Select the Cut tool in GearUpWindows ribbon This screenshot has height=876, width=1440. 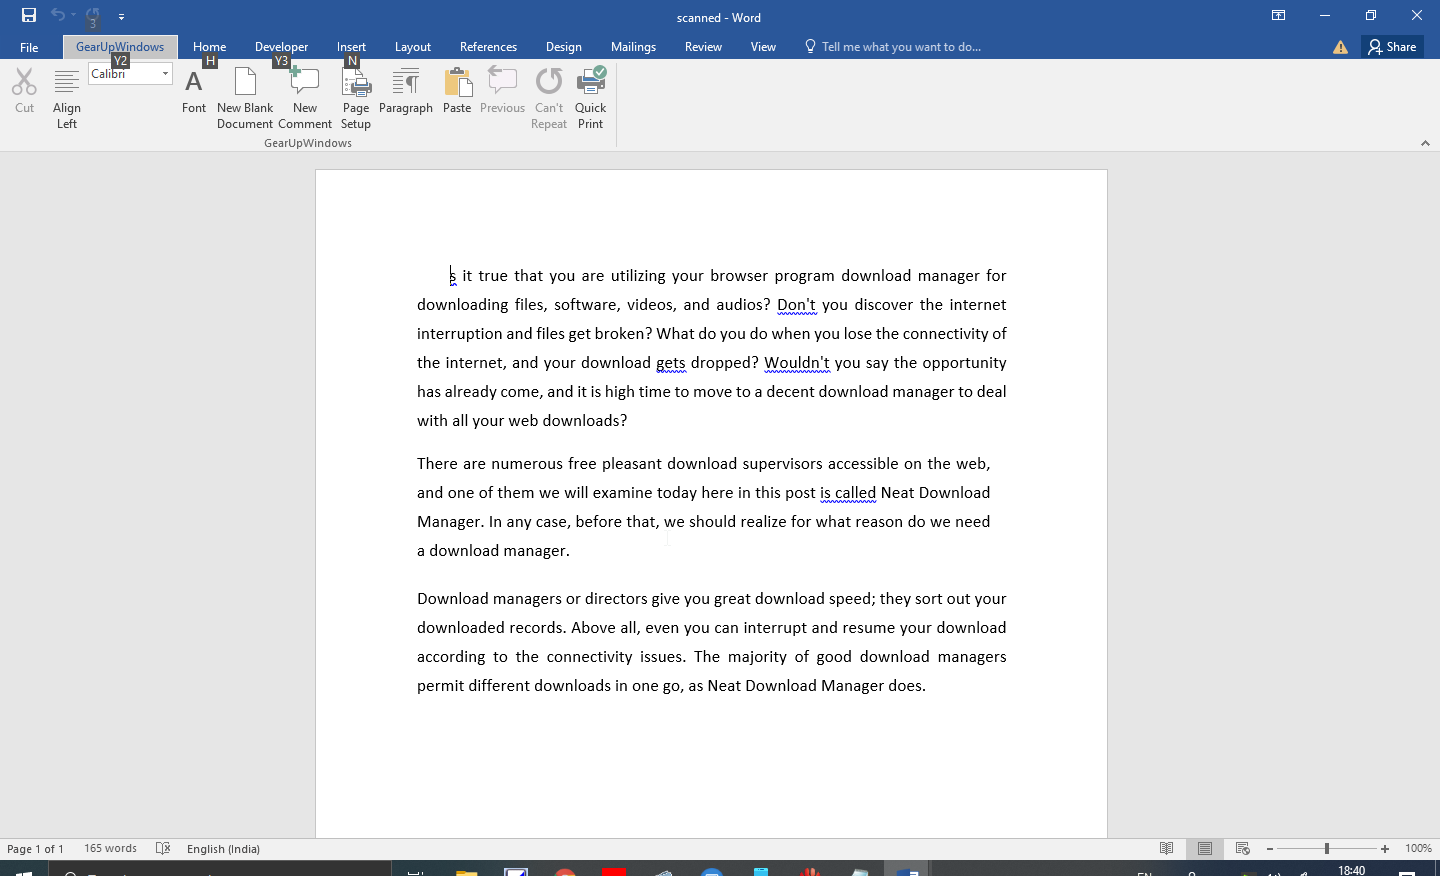[23, 92]
